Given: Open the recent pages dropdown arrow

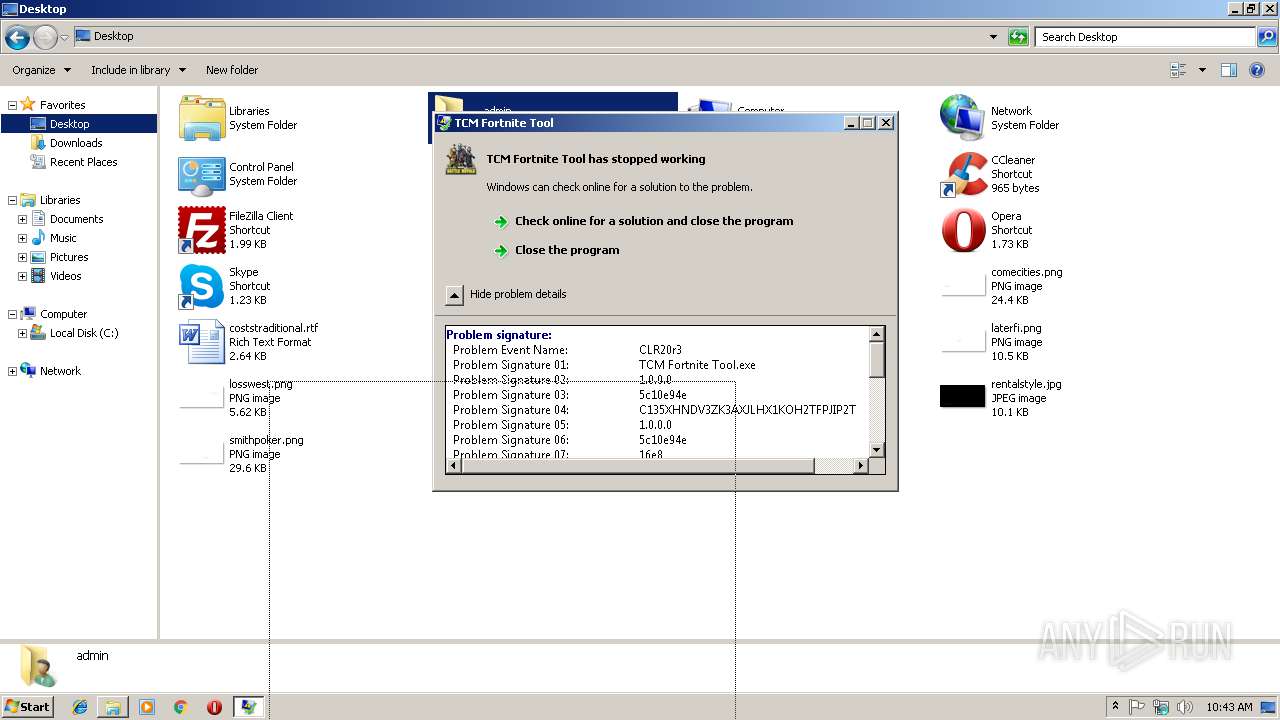Looking at the screenshot, I should coord(65,38).
